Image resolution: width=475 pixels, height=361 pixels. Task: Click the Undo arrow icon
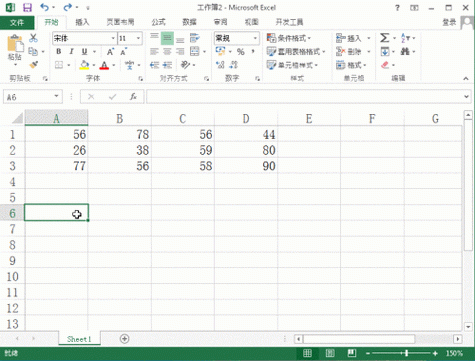[45, 7]
